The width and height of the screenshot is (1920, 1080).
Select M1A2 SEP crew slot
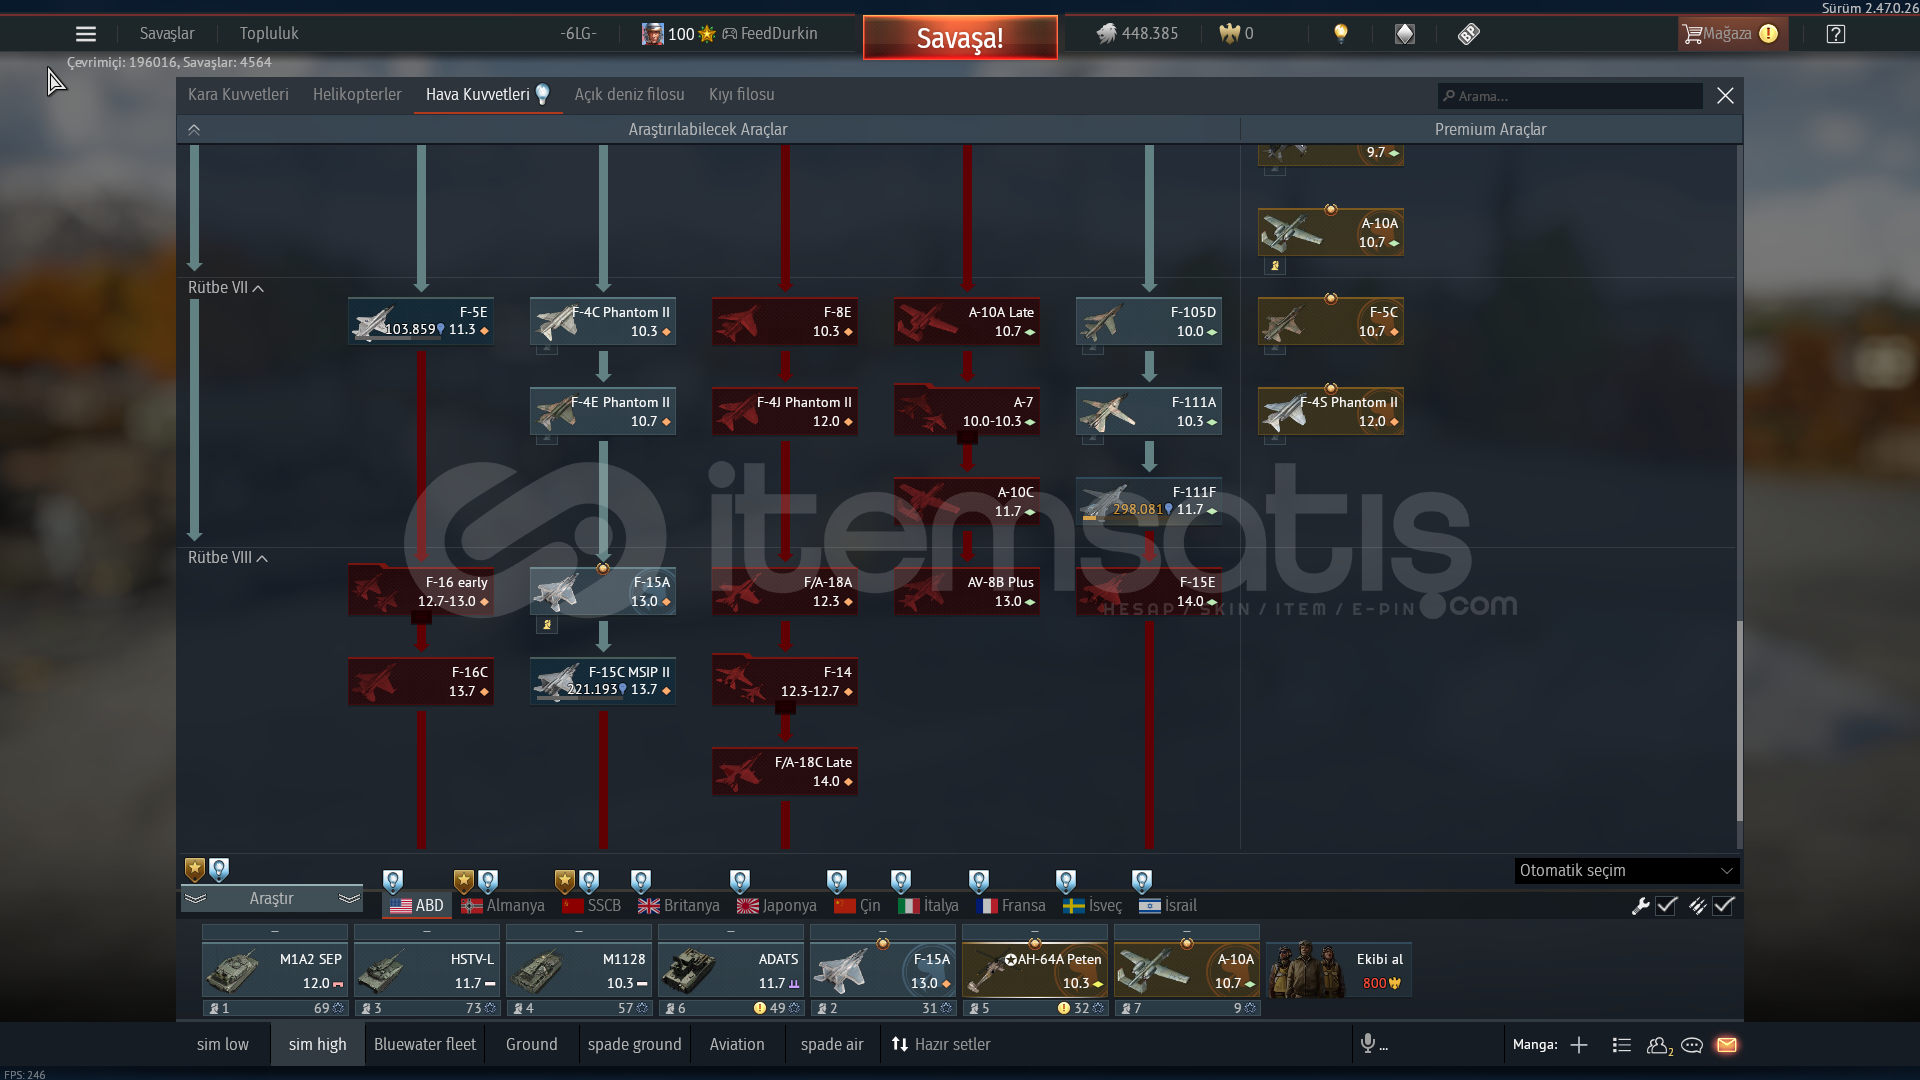click(x=275, y=971)
